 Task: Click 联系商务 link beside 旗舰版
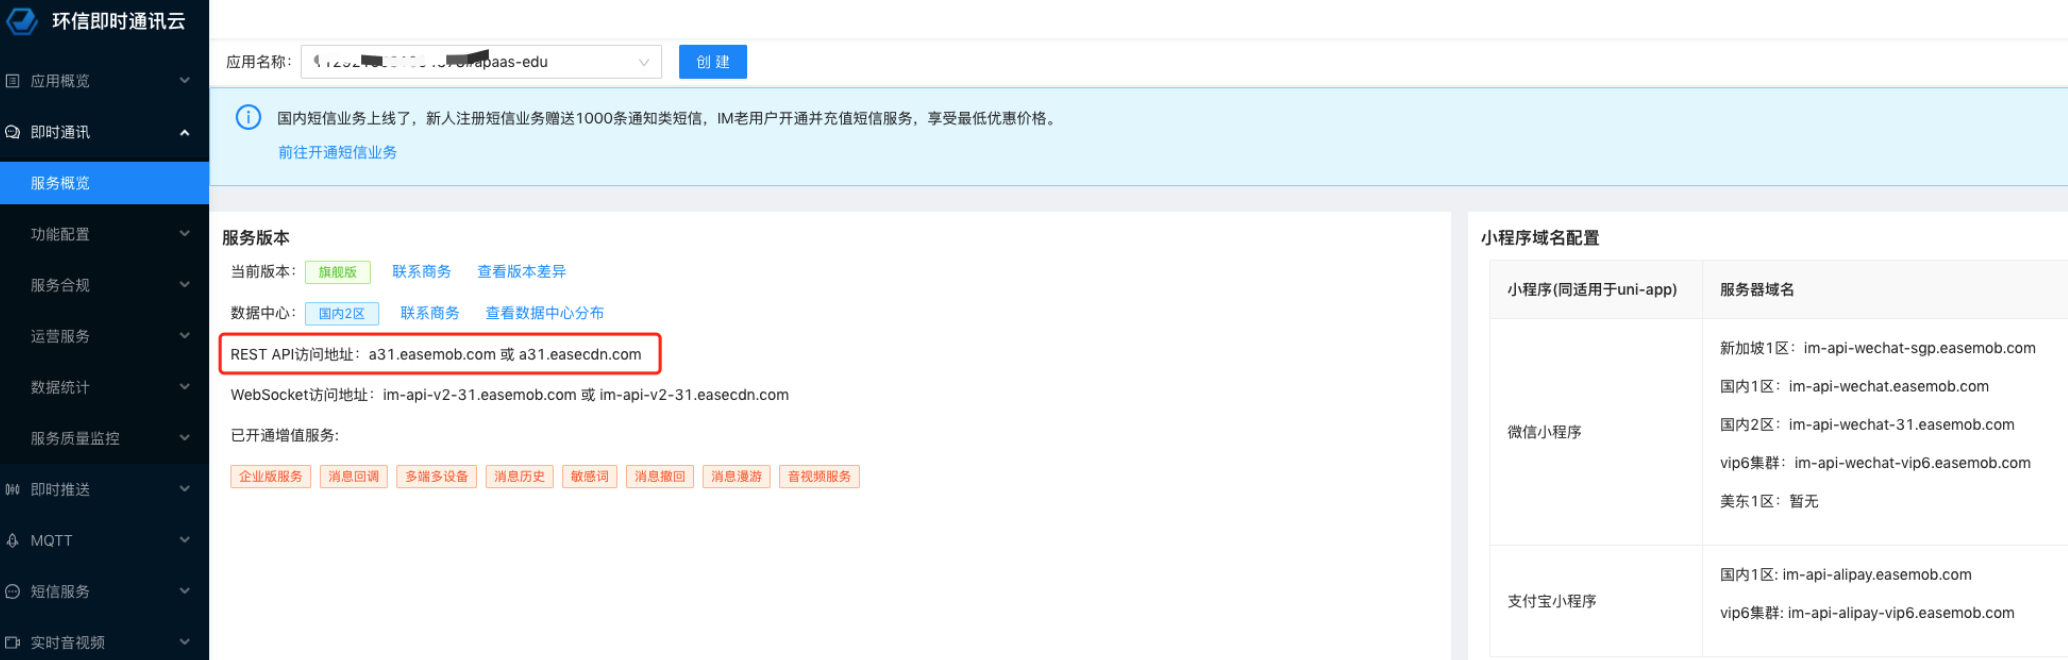pyautogui.click(x=422, y=271)
